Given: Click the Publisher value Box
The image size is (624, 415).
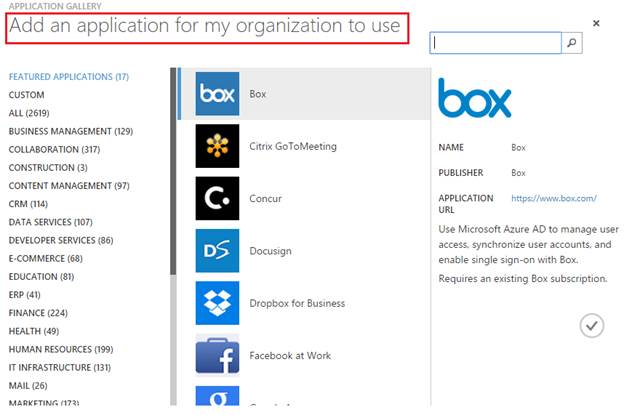Looking at the screenshot, I should coord(518,173).
